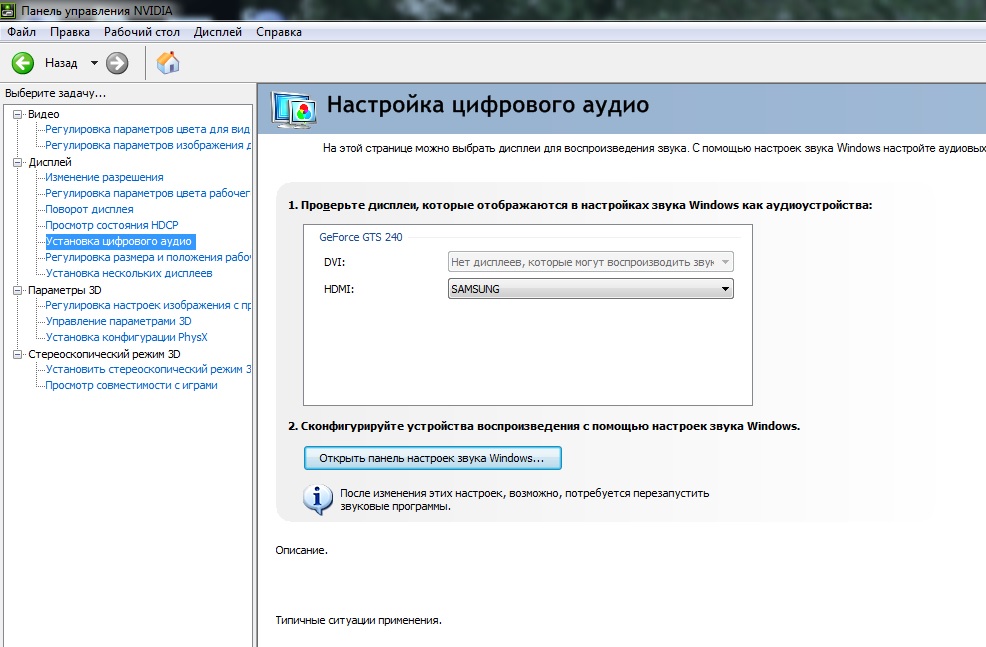Click the digital audio header monitor icon
986x647 pixels.
tap(292, 108)
